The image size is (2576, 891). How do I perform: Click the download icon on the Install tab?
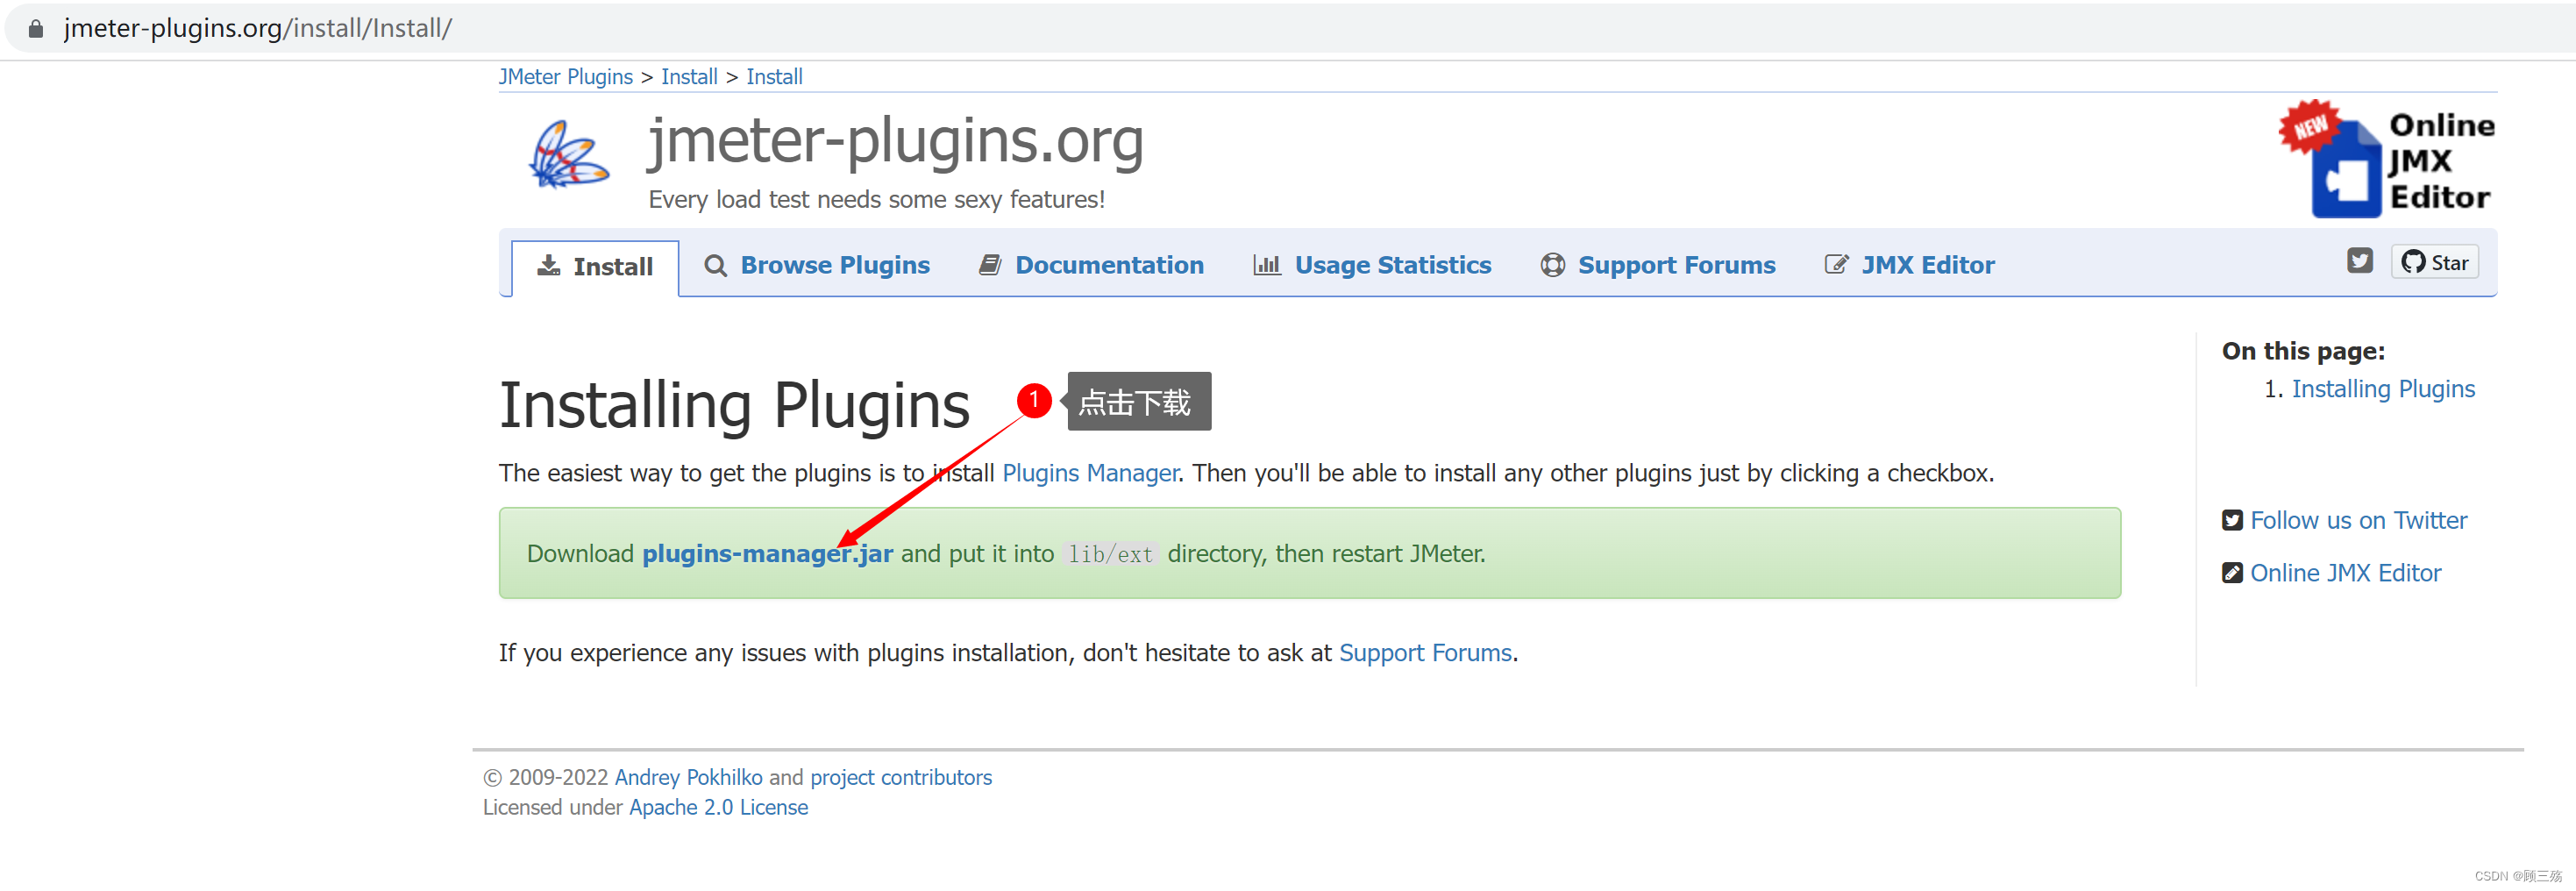pyautogui.click(x=549, y=266)
